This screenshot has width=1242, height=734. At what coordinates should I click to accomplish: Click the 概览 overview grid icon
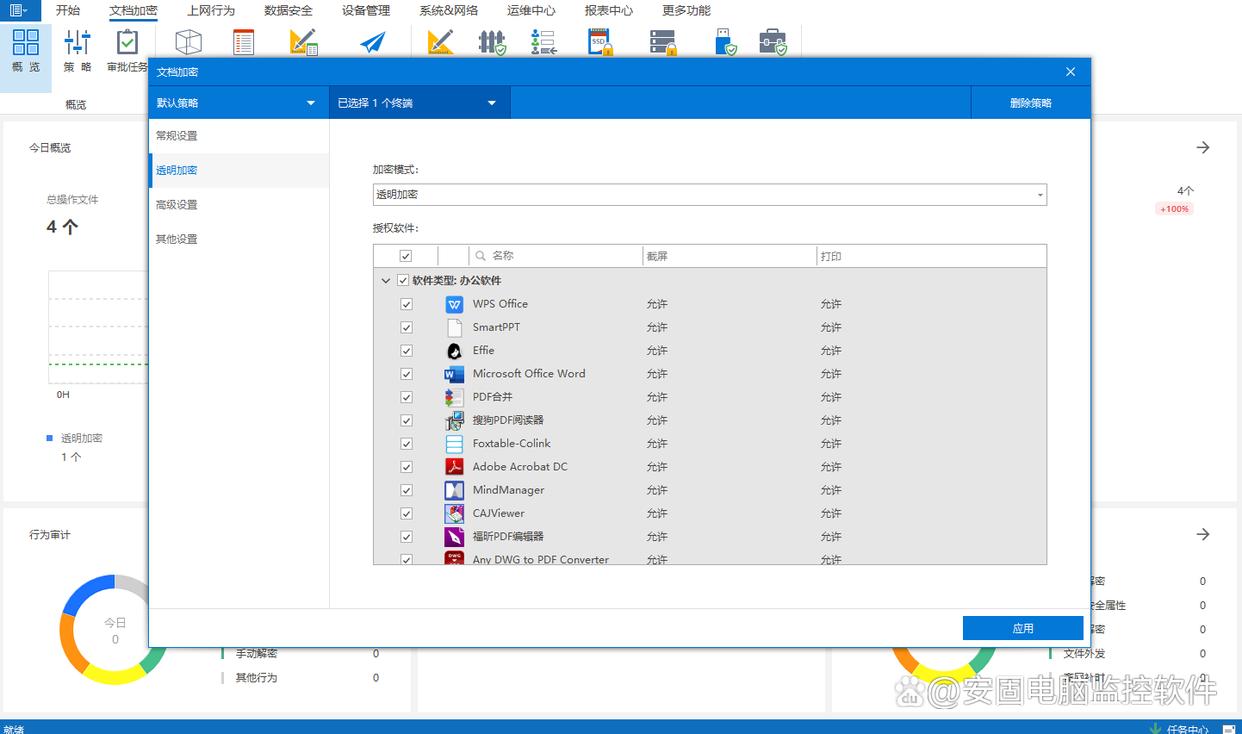pyautogui.click(x=26, y=43)
